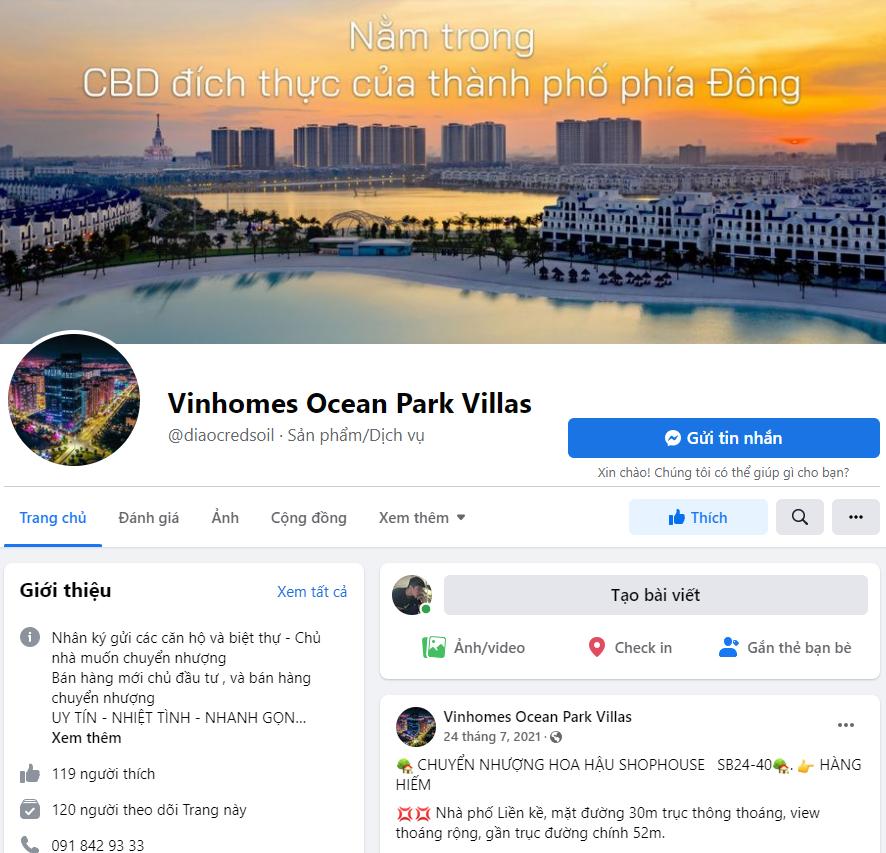Open the page options three-dot menu
Image resolution: width=886 pixels, height=853 pixels.
point(855,517)
